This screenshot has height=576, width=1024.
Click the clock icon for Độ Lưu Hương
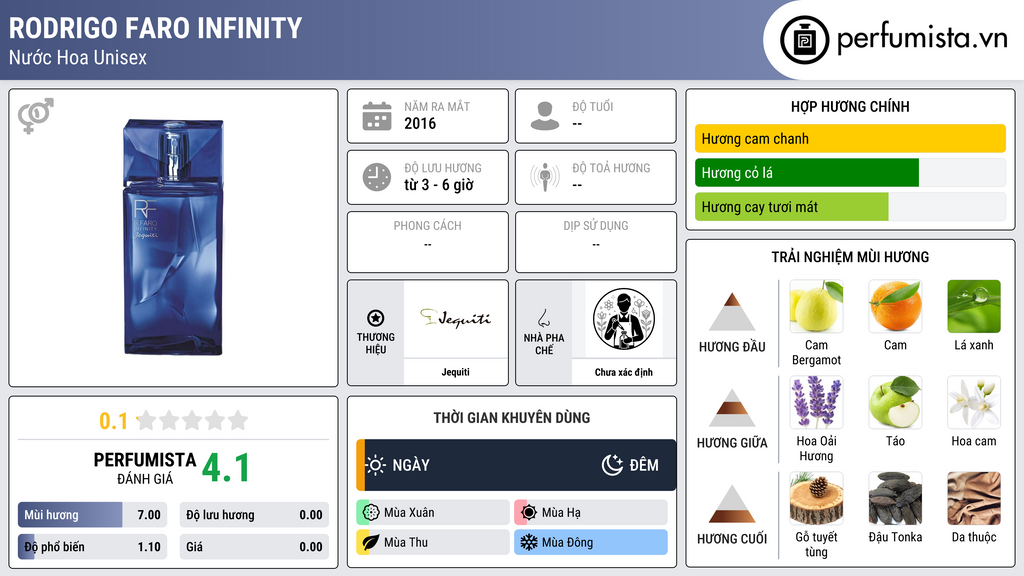[x=377, y=178]
